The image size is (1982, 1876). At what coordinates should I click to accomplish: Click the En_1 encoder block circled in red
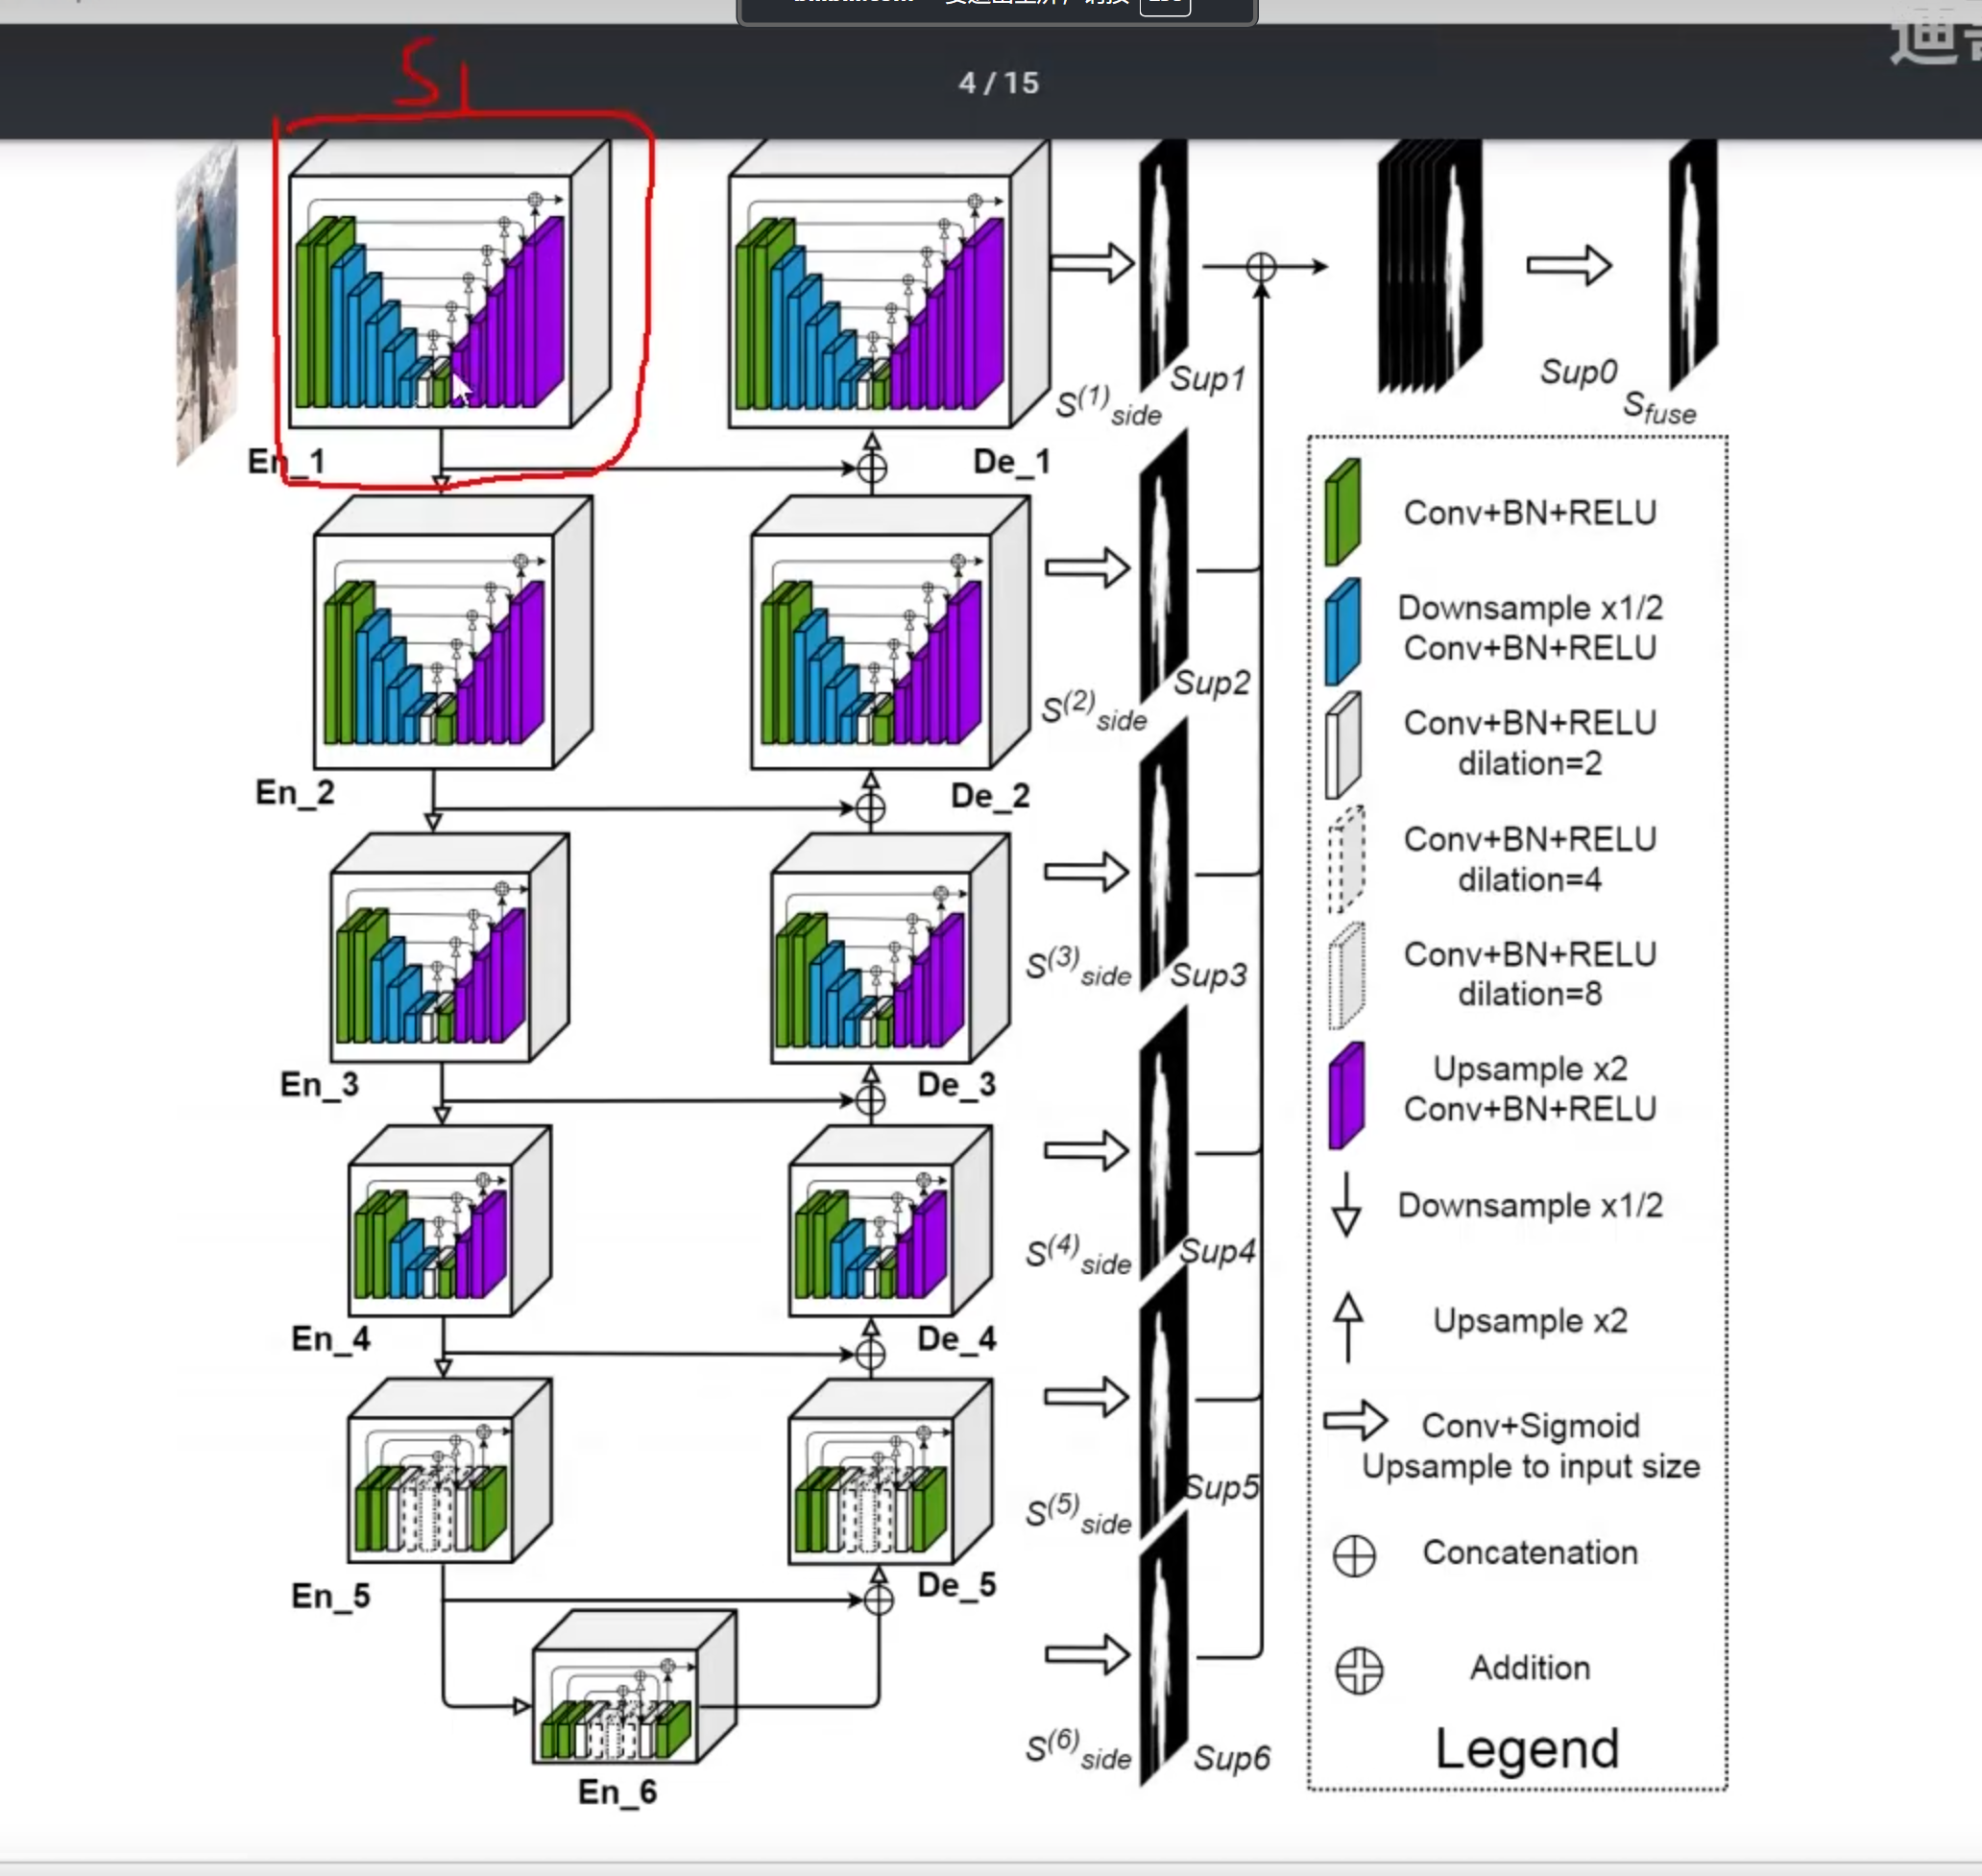click(x=440, y=295)
